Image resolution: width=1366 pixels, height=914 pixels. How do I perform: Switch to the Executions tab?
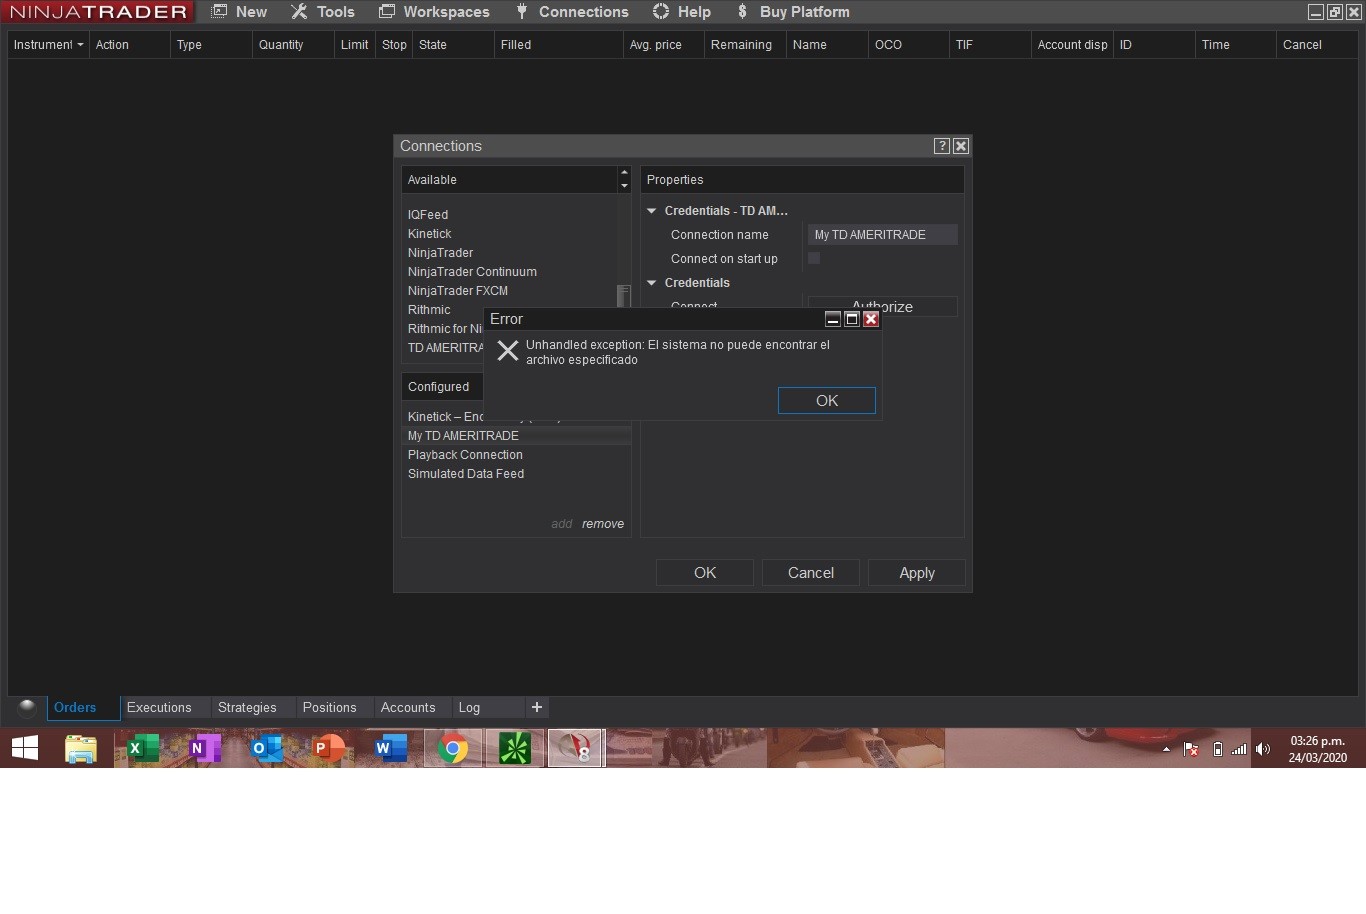159,708
